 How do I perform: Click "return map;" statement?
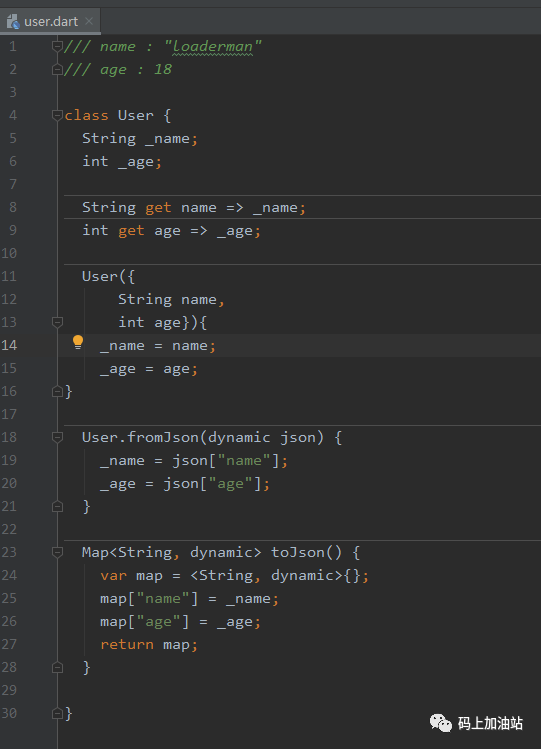pos(149,645)
